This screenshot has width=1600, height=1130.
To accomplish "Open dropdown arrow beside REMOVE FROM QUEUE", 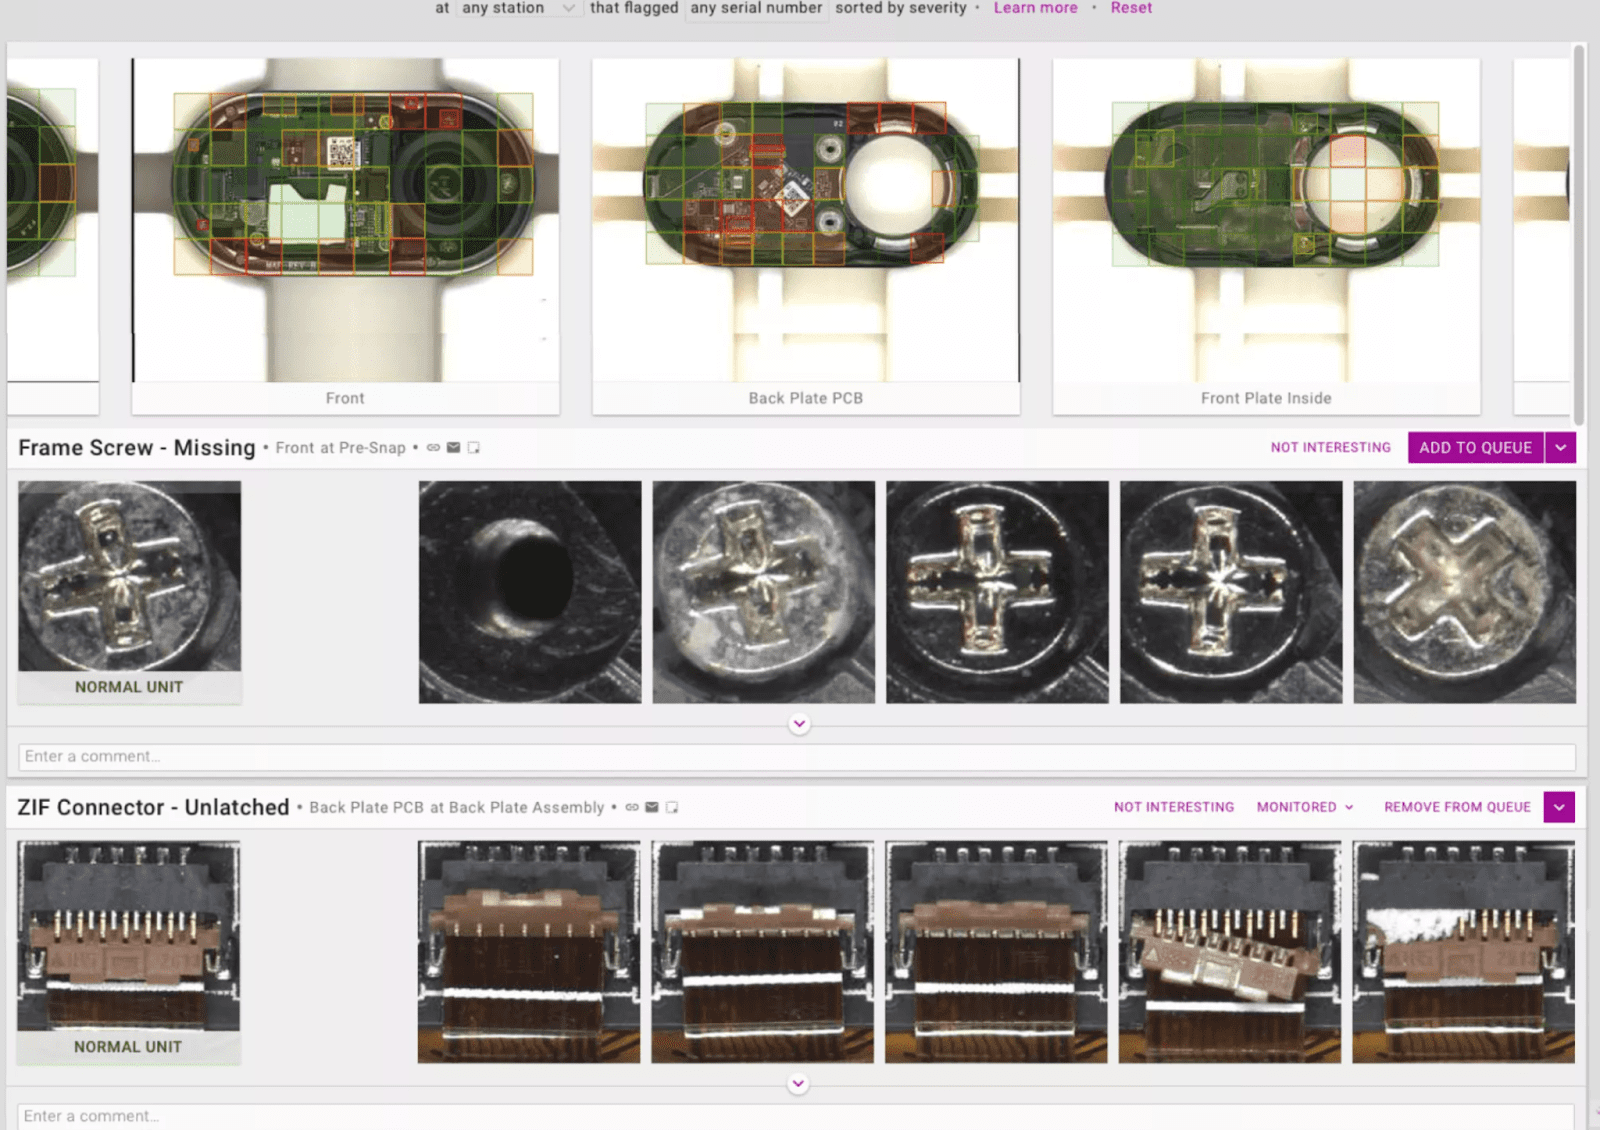I will point(1559,807).
